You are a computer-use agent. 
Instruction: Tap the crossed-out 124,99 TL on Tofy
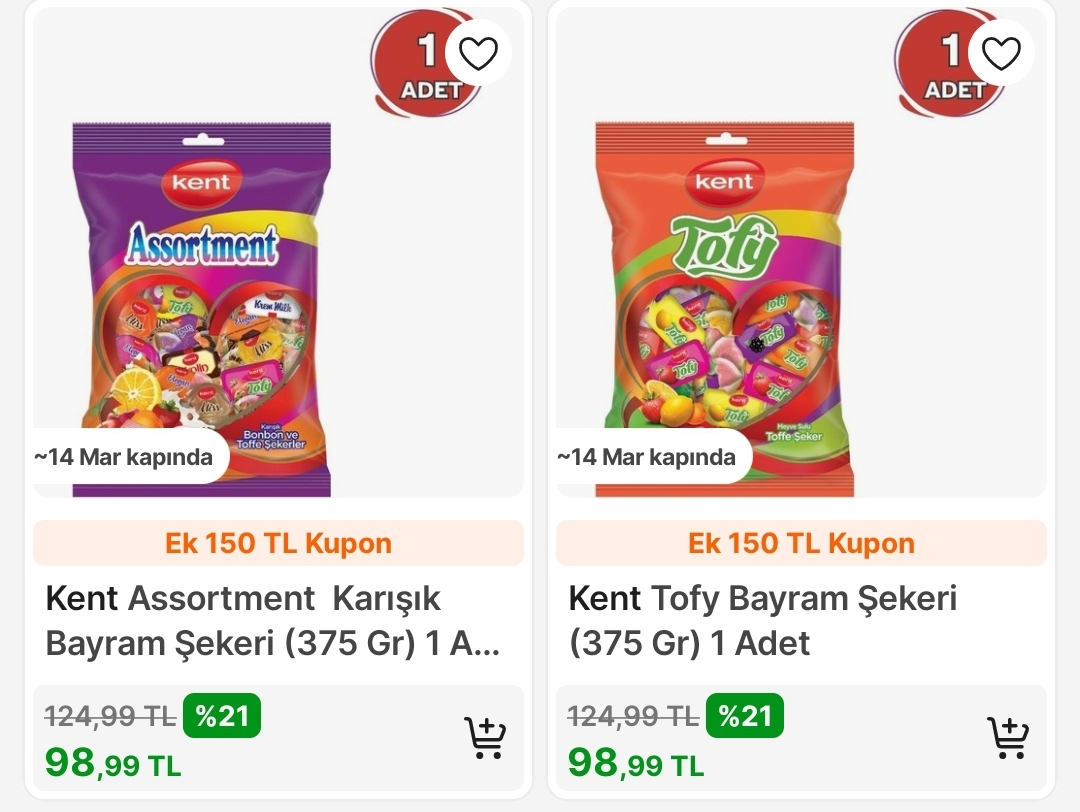(x=633, y=717)
